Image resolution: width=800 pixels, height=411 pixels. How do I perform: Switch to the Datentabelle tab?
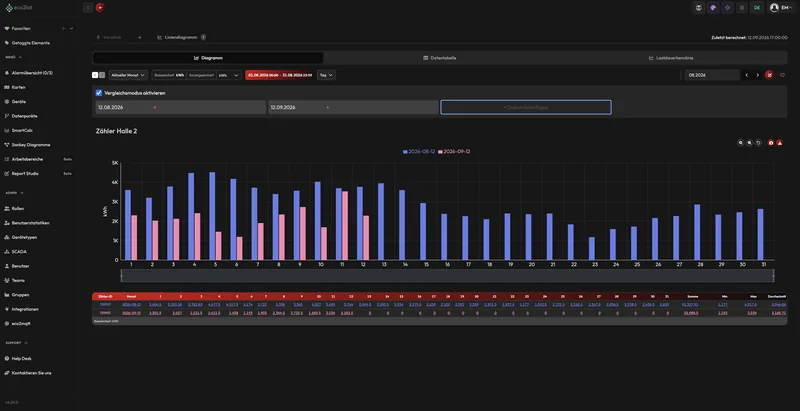point(439,58)
